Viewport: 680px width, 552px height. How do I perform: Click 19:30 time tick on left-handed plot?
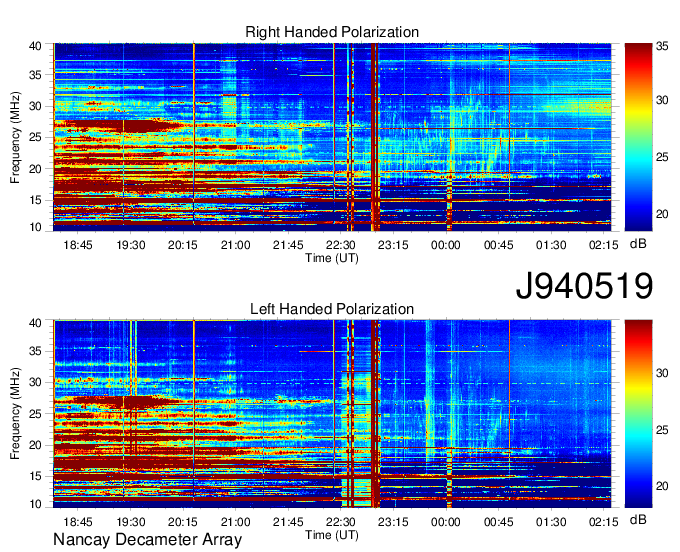click(131, 522)
